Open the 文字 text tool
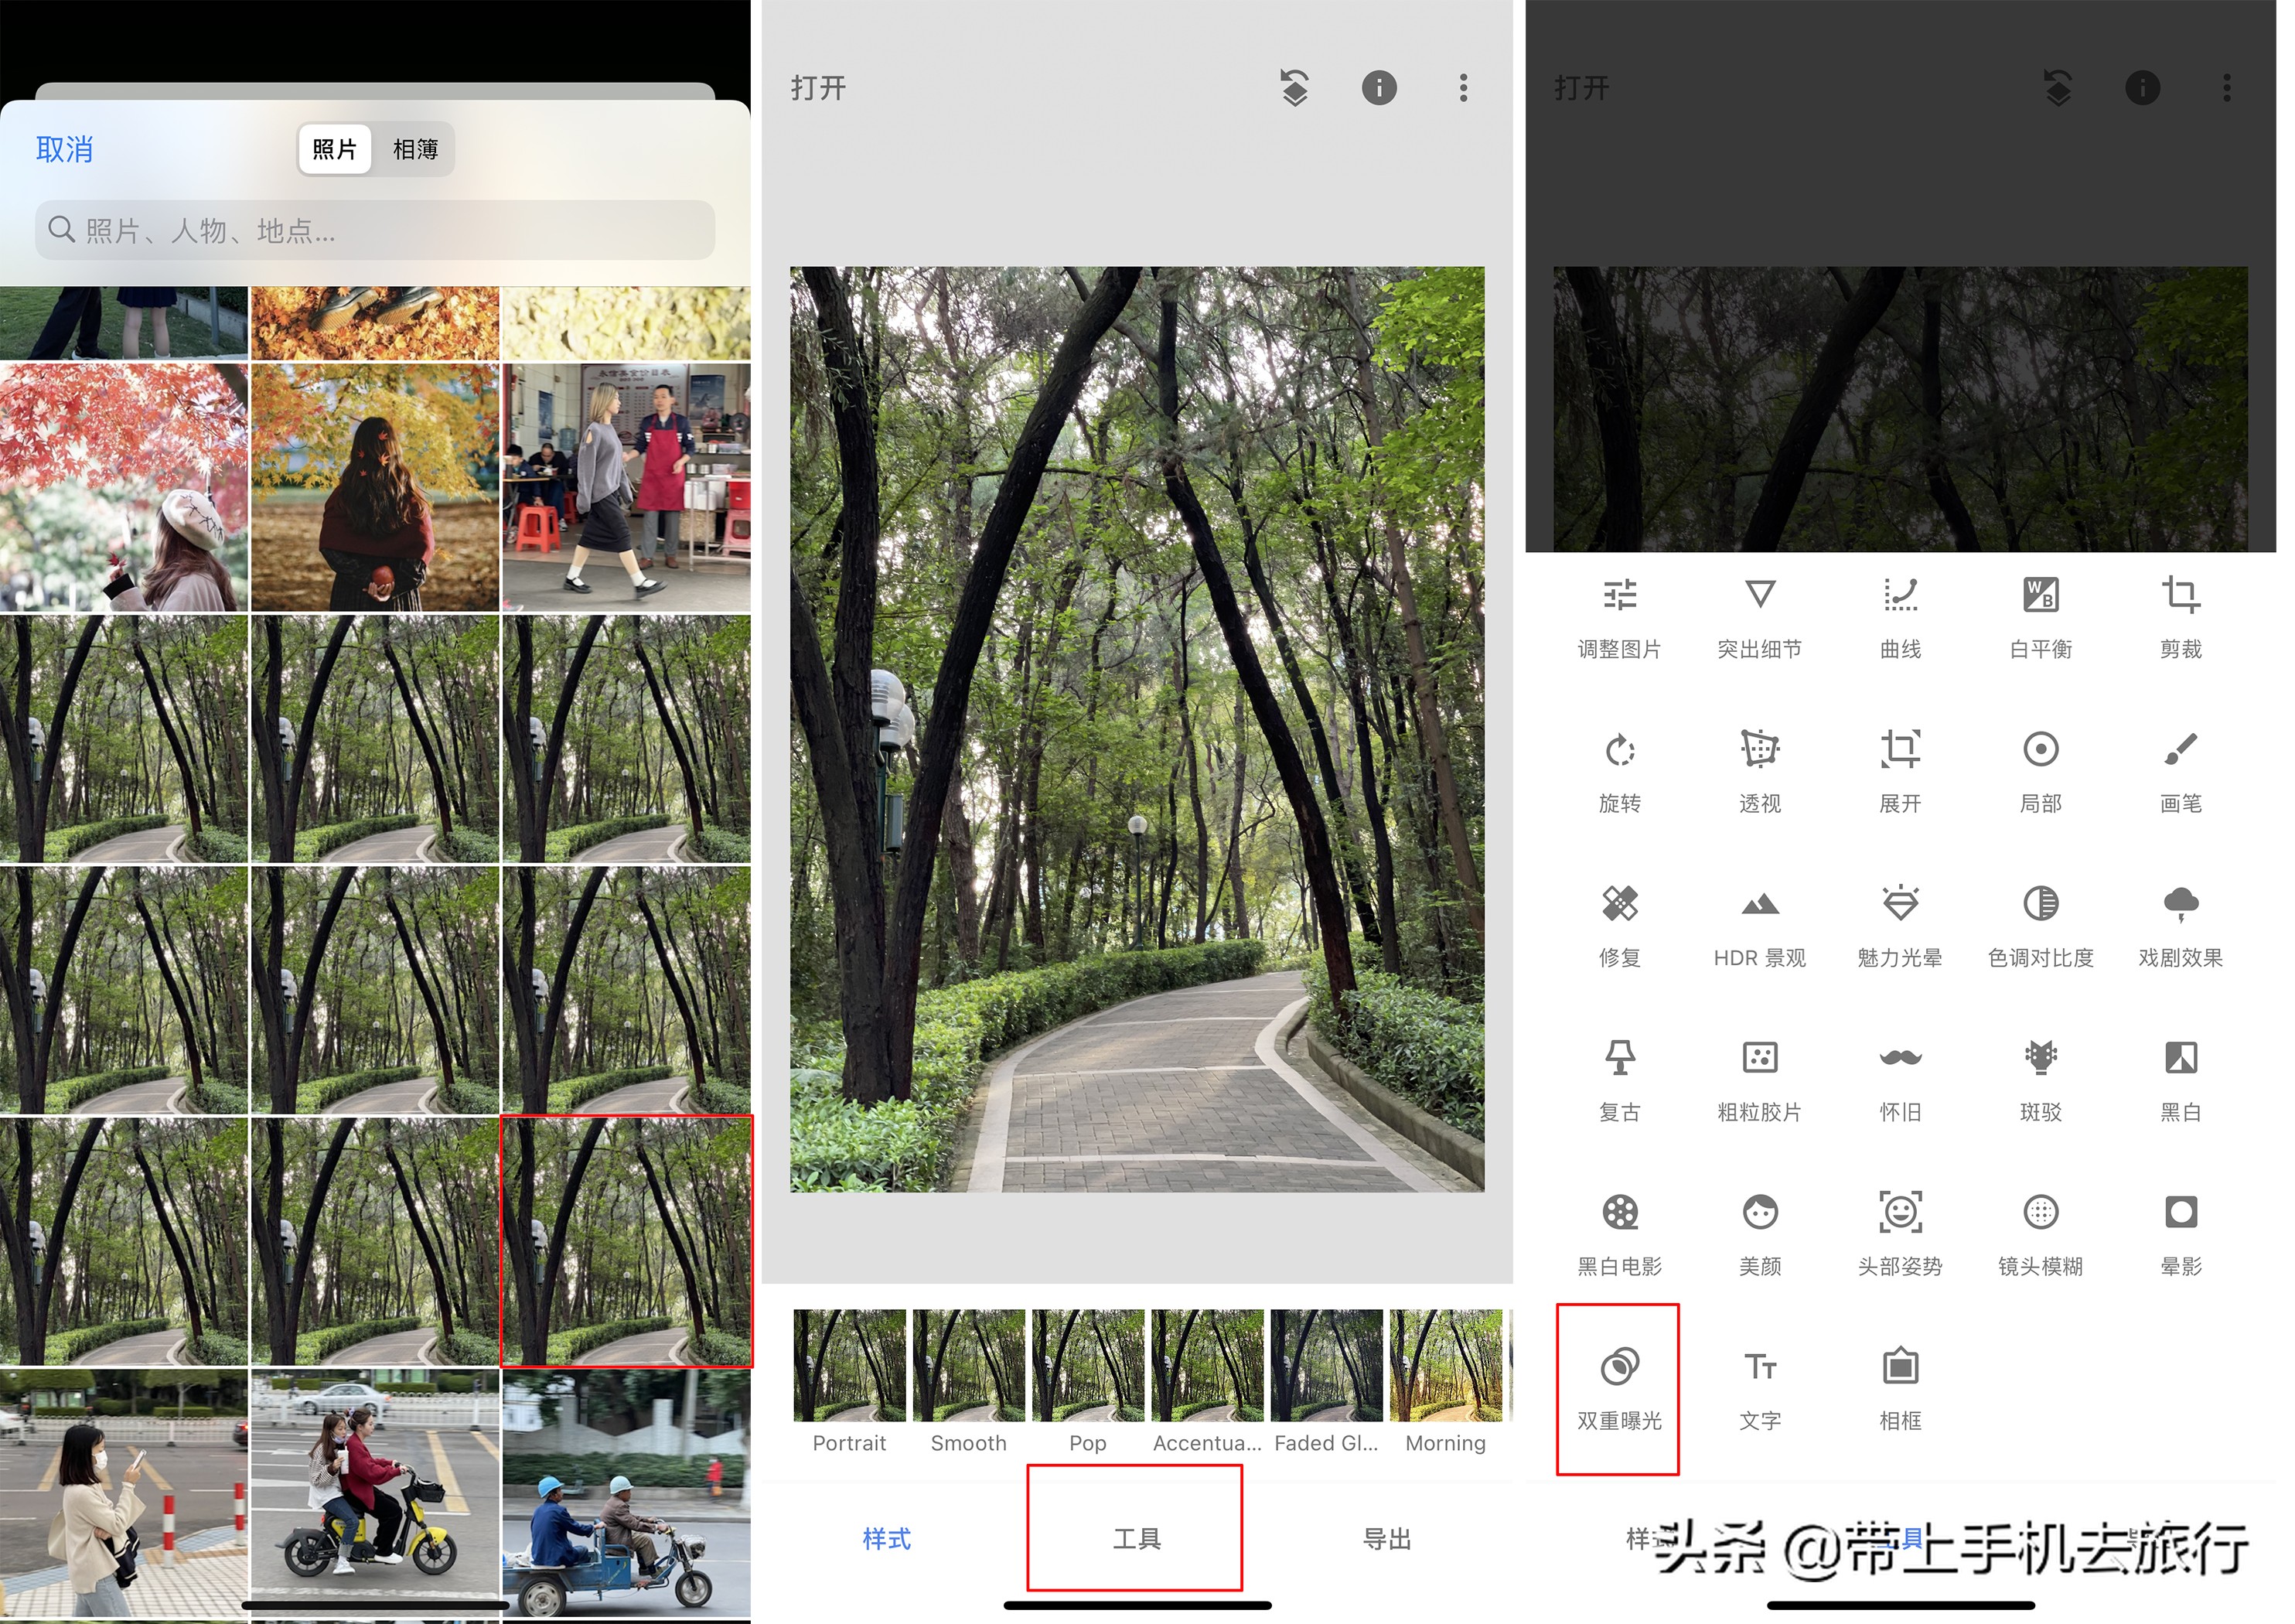Screen dimensions: 2295x1624 point(1759,1390)
